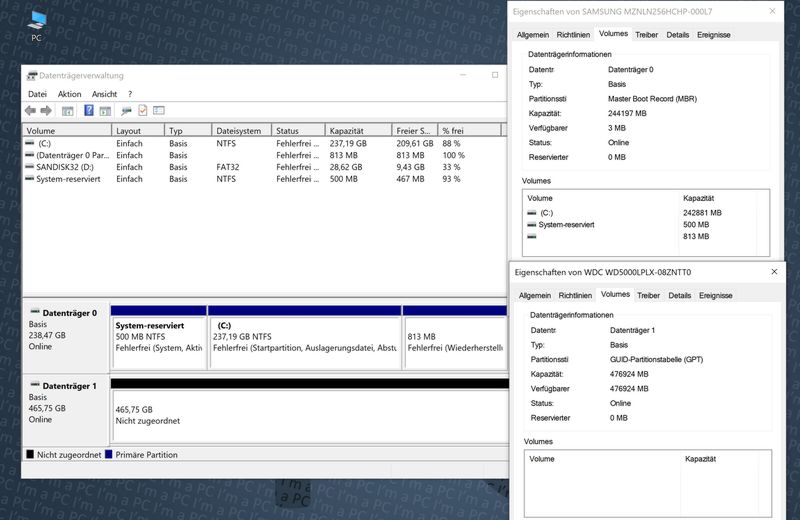The height and width of the screenshot is (520, 800).
Task: Click FAT32 cell of SANDISK32 row
Action: click(x=228, y=167)
